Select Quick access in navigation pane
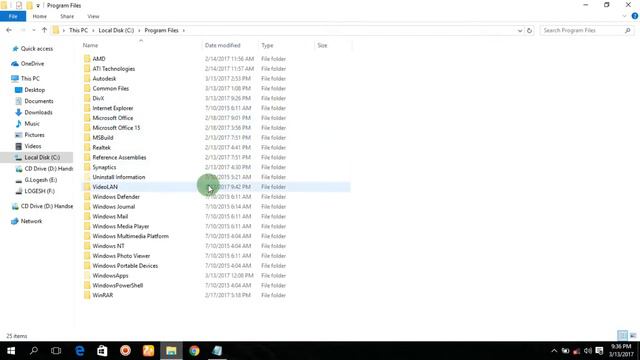Screen dimensions: 640x360 pyautogui.click(x=37, y=49)
